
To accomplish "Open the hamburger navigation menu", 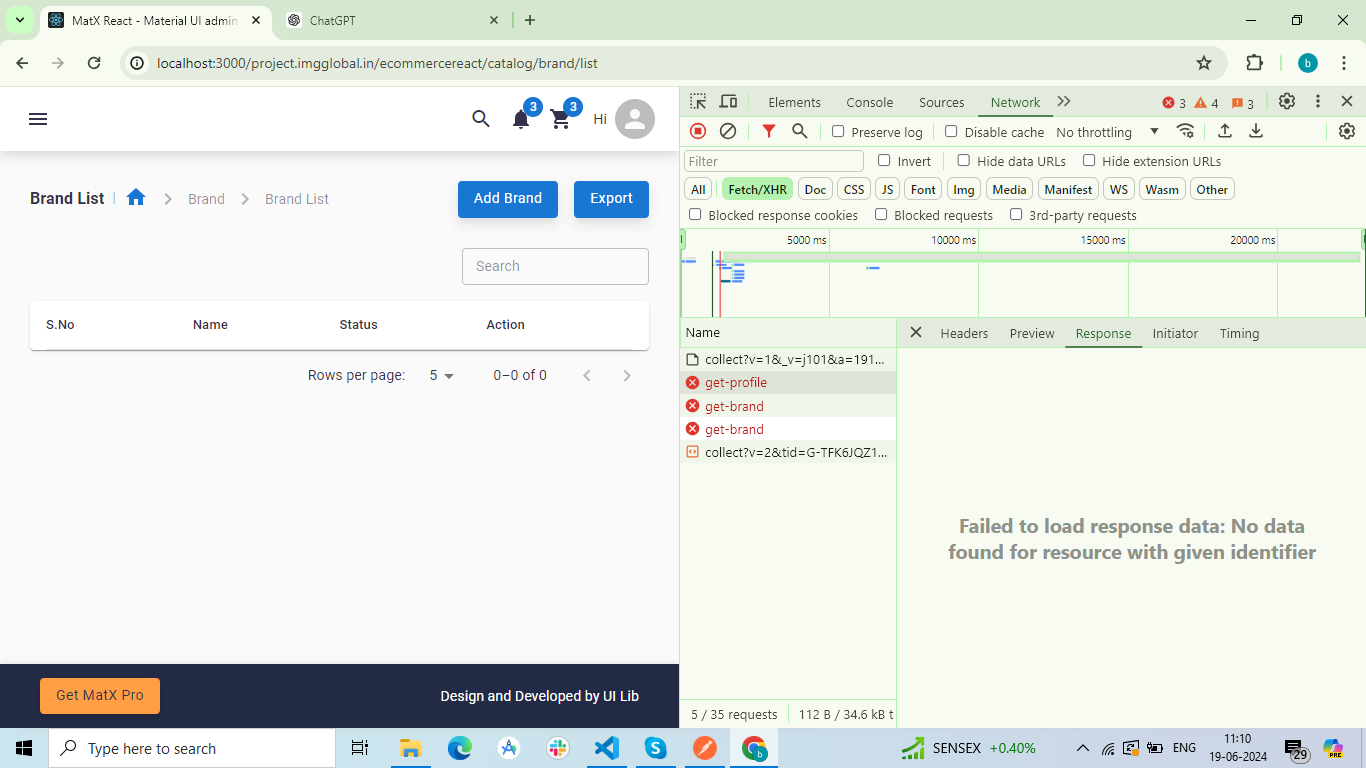I will [x=38, y=119].
